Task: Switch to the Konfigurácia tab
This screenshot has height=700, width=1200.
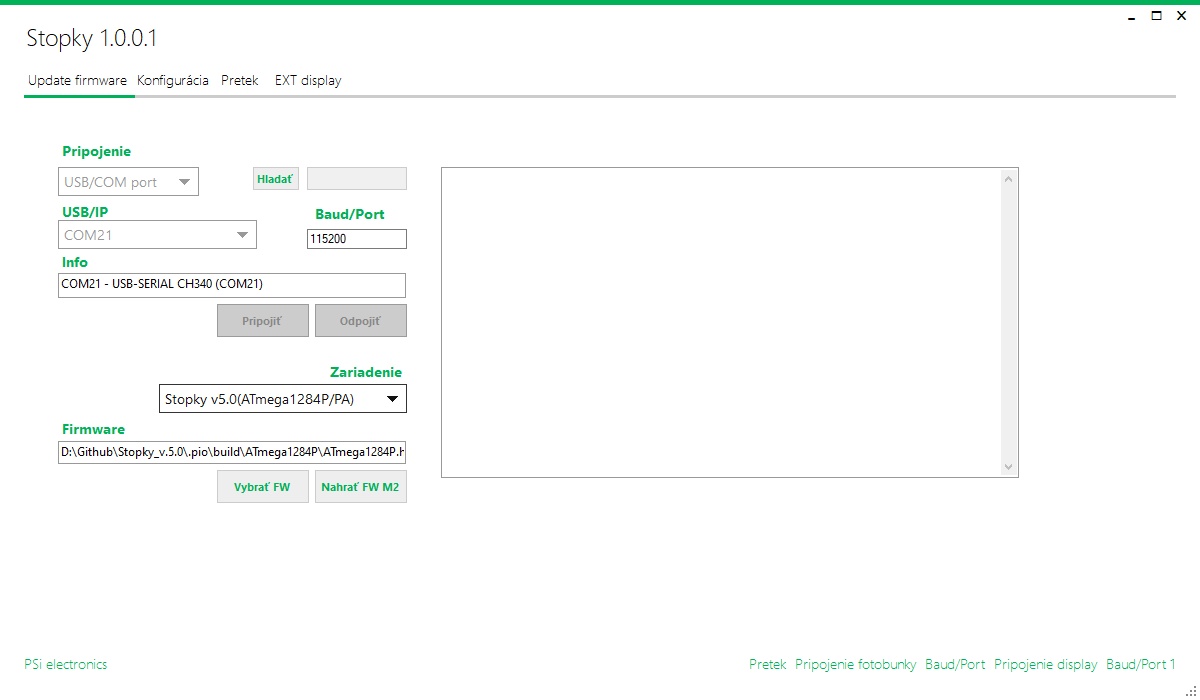Action: point(173,81)
